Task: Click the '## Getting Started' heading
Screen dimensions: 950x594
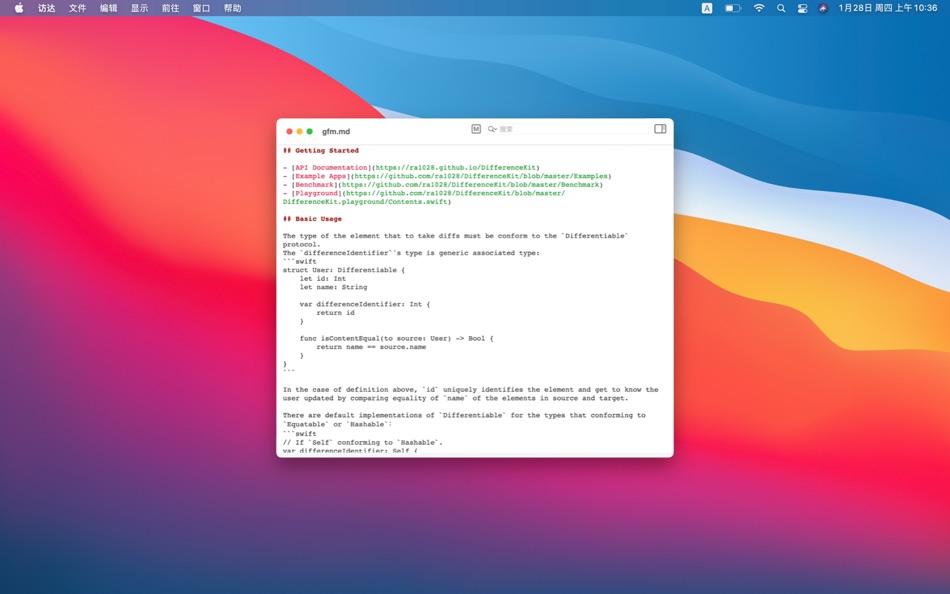Action: click(321, 150)
